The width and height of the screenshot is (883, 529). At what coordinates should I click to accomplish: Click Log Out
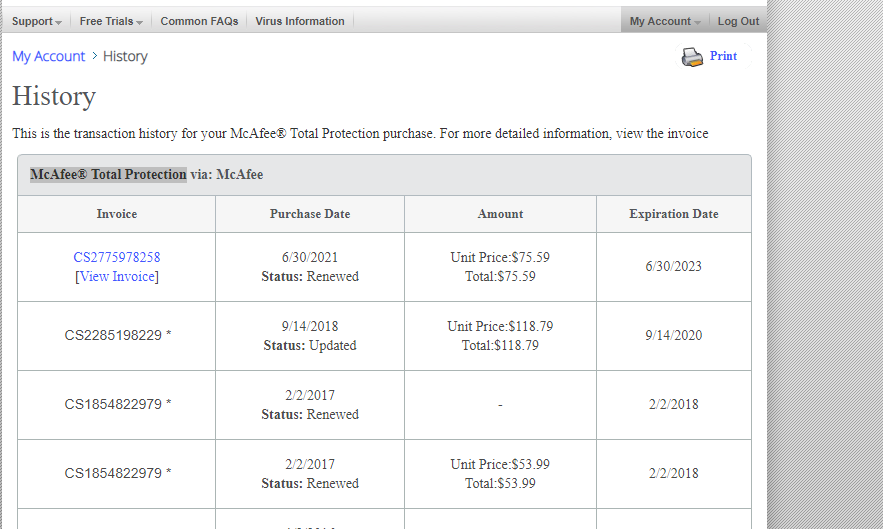pos(738,21)
